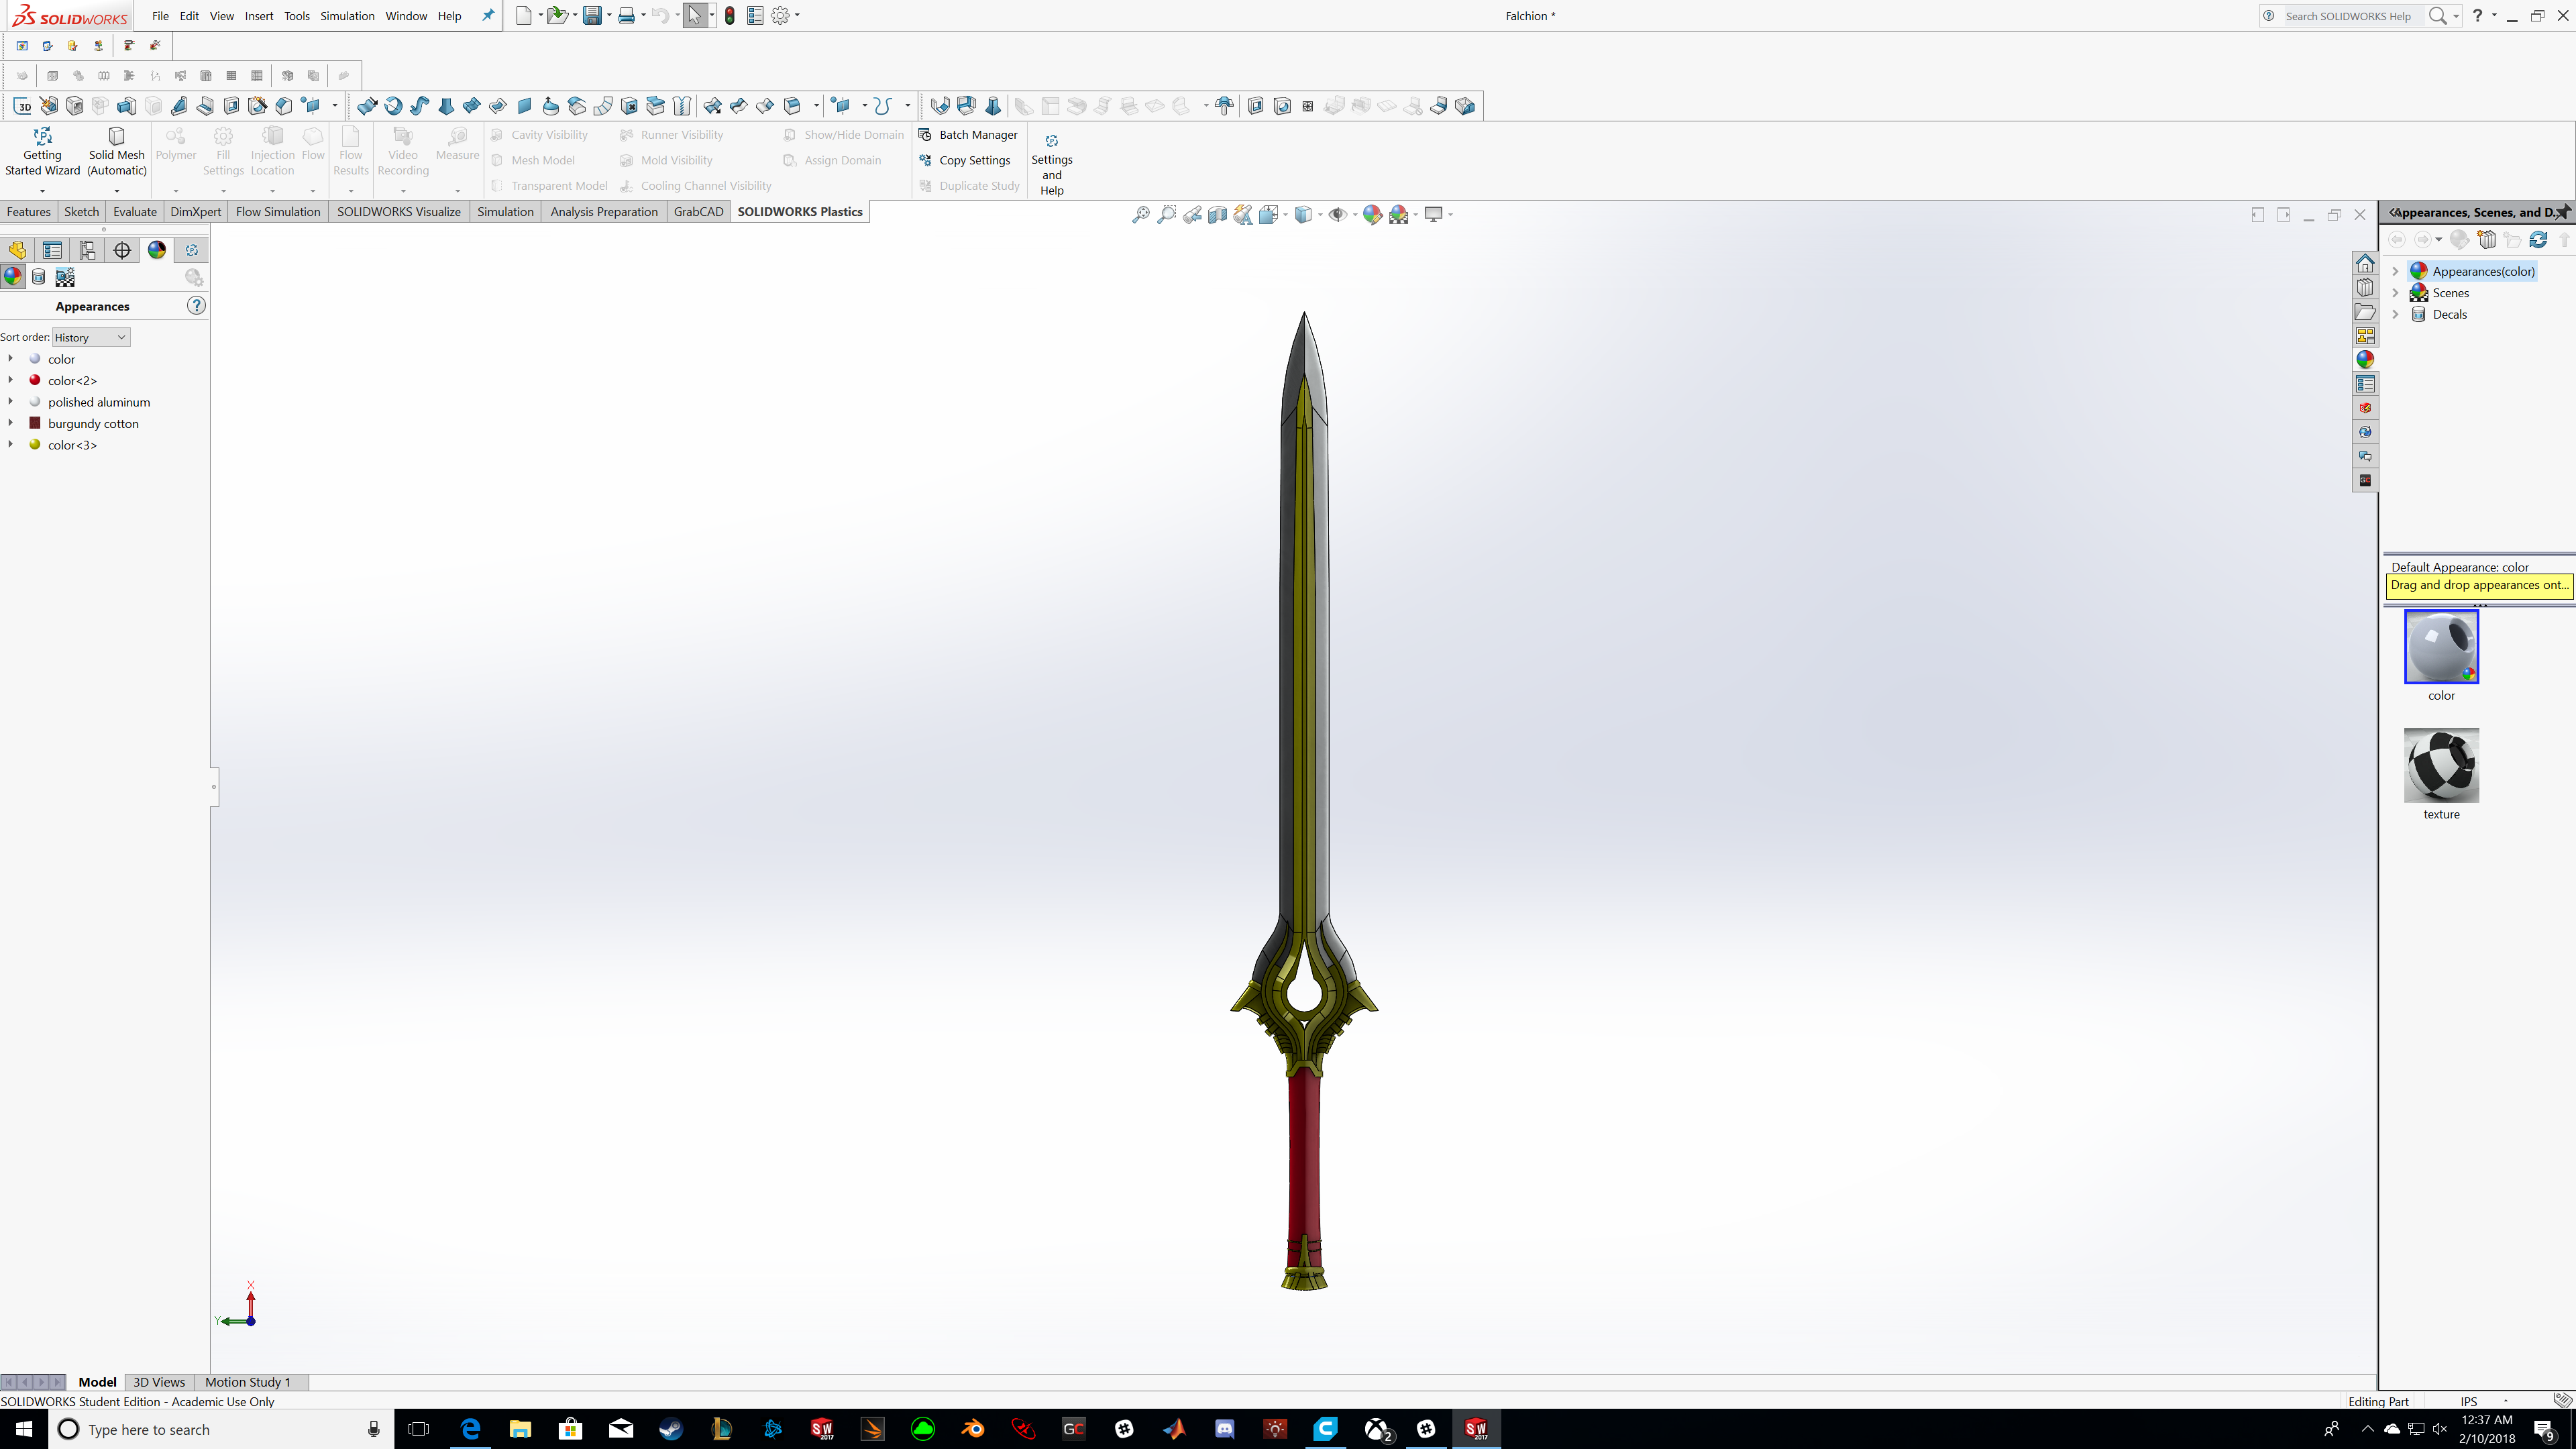The height and width of the screenshot is (1449, 2576).
Task: Open the File Explorer folder icon in task pane
Action: (x=2365, y=312)
